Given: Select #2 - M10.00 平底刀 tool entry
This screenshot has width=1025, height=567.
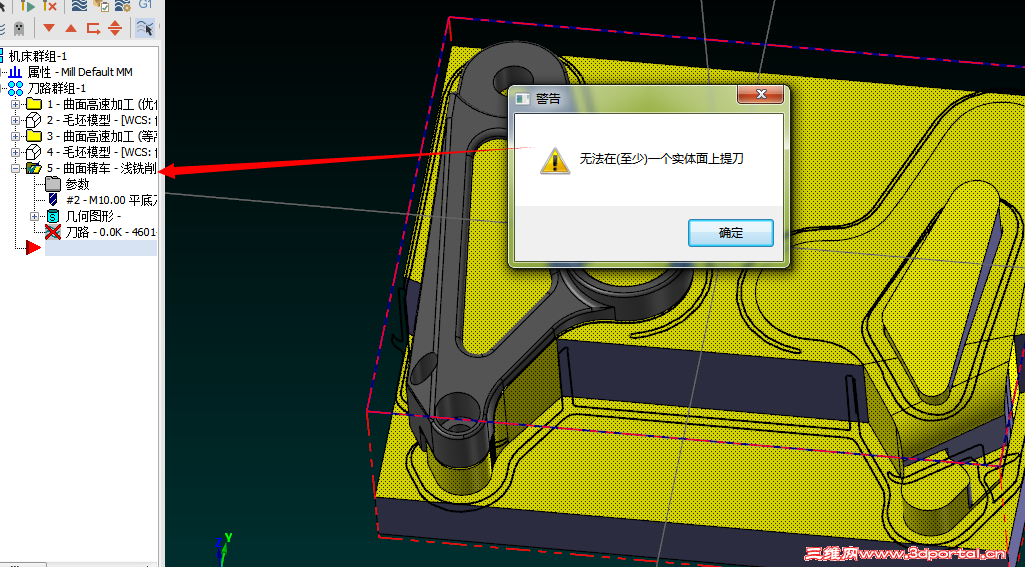Looking at the screenshot, I should point(111,200).
